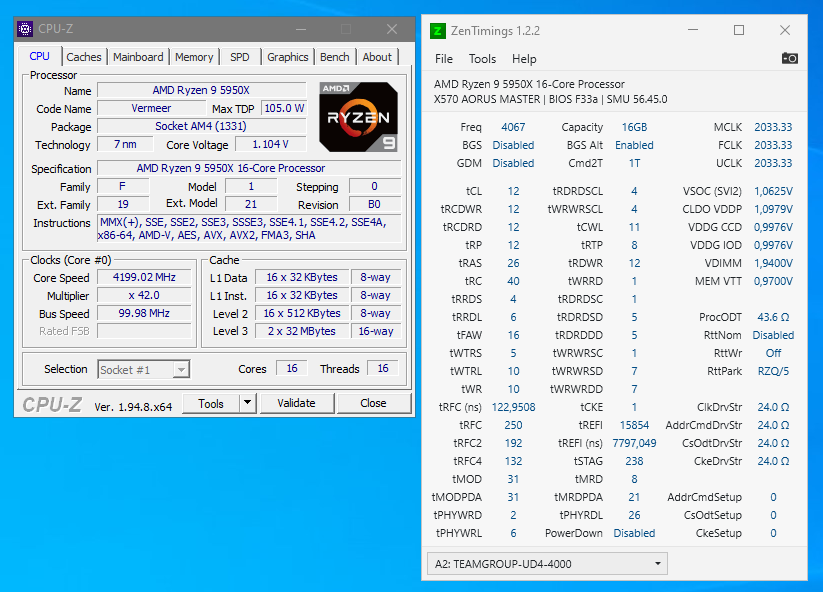Click the tRFC (ns) value 122,9508
This screenshot has width=823, height=592.
[513, 407]
